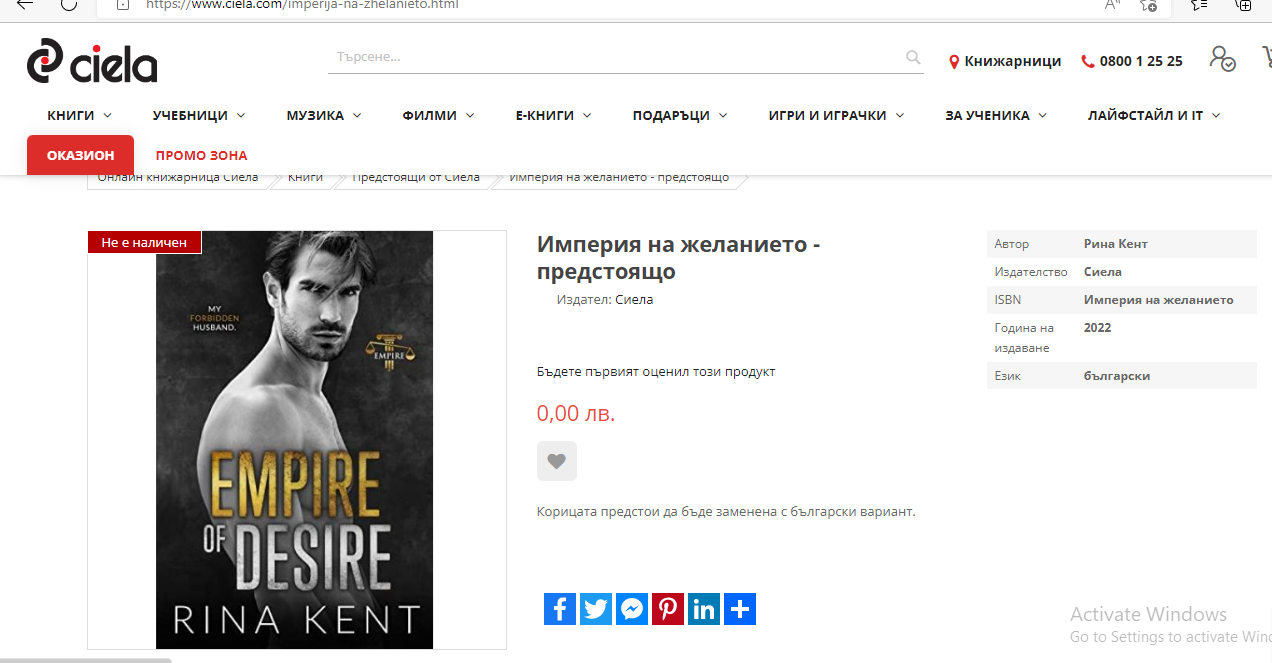Viewport: 1272px width, 663px height.
Task: Share via Messenger icon
Action: pos(632,609)
